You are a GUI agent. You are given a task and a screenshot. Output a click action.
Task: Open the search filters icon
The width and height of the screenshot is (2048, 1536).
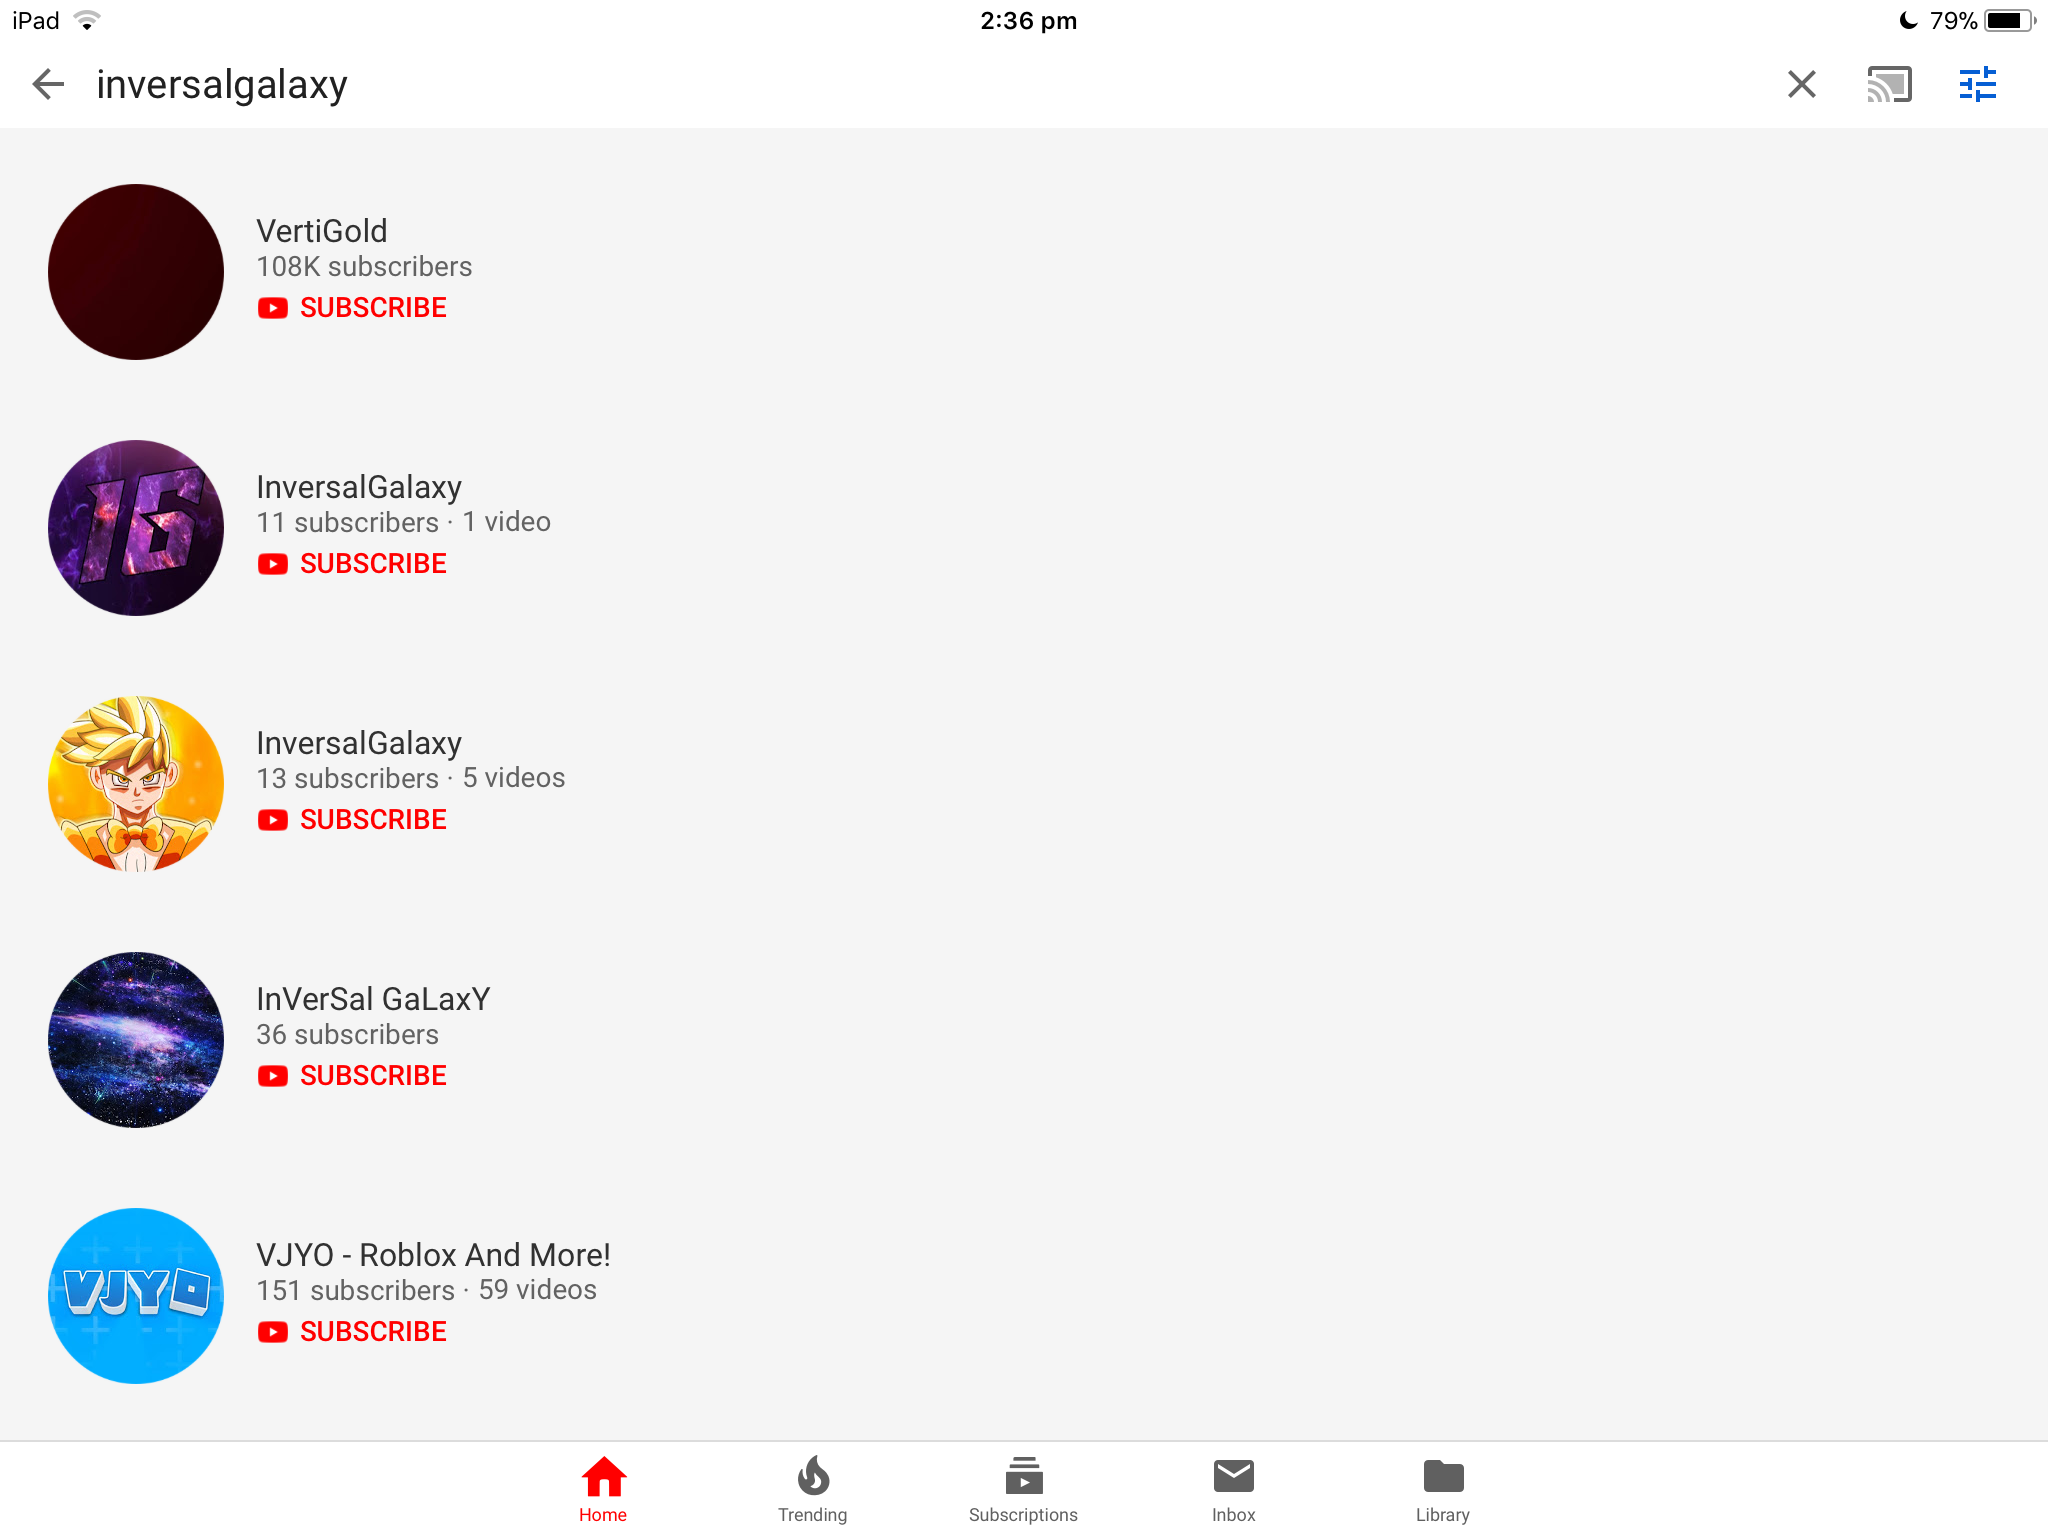click(1978, 84)
